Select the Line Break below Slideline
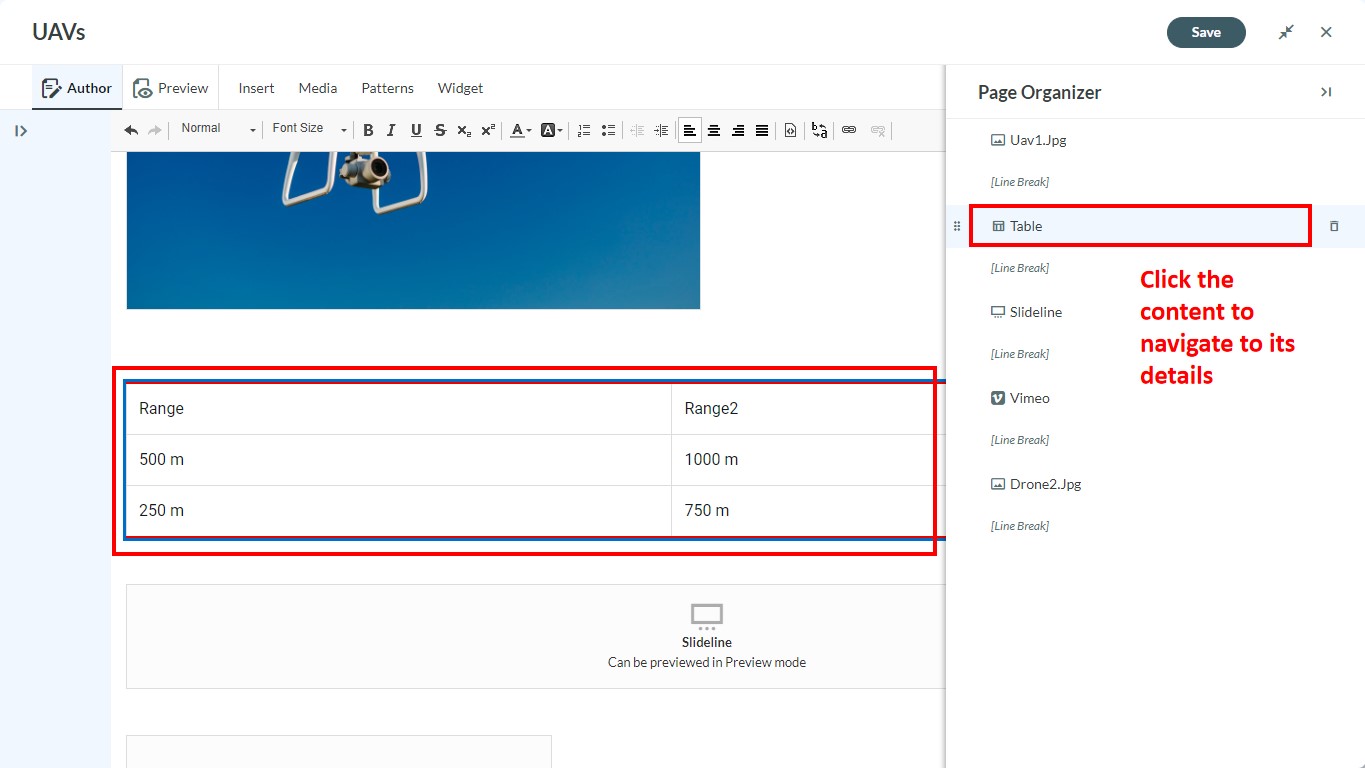 (x=1020, y=354)
